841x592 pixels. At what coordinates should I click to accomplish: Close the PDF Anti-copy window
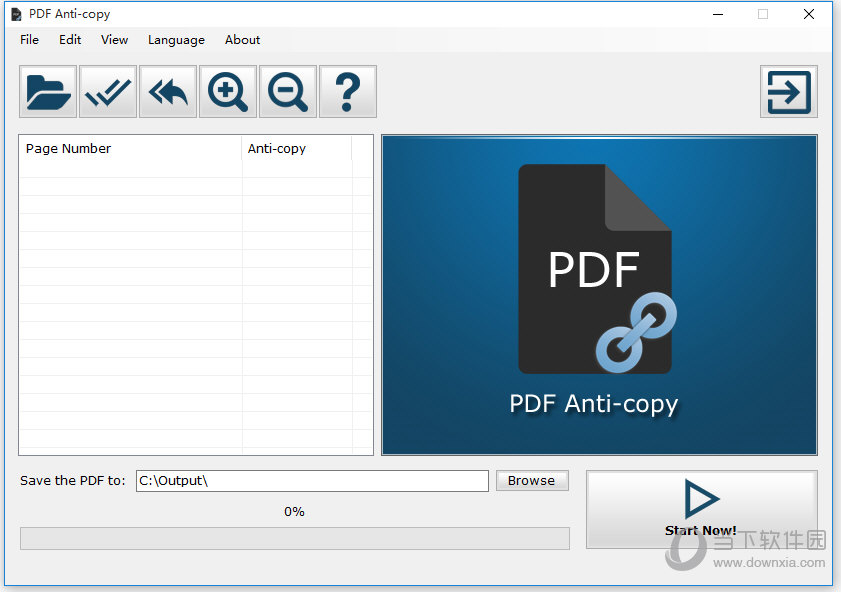click(x=809, y=14)
